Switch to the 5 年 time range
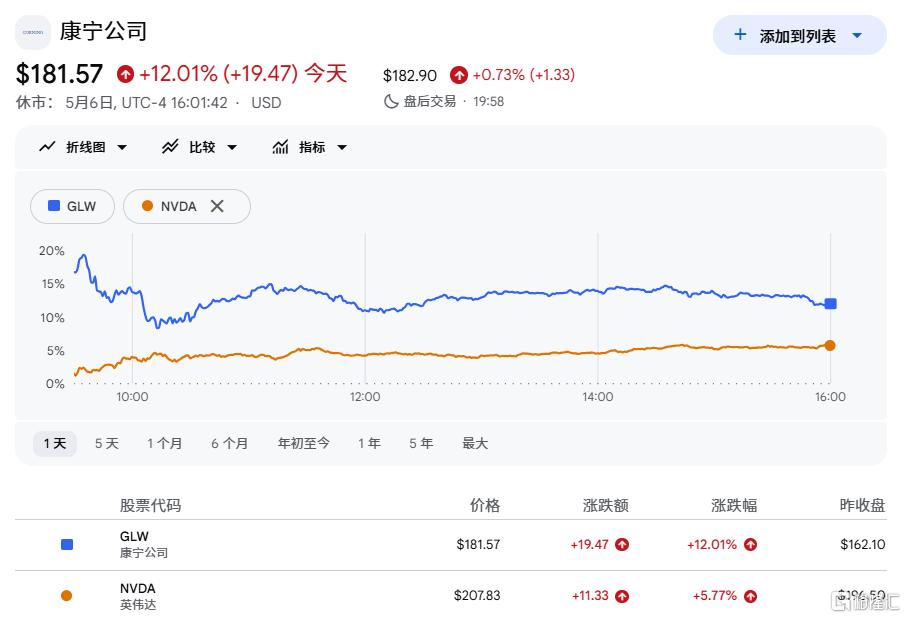The image size is (906, 618). click(x=421, y=444)
